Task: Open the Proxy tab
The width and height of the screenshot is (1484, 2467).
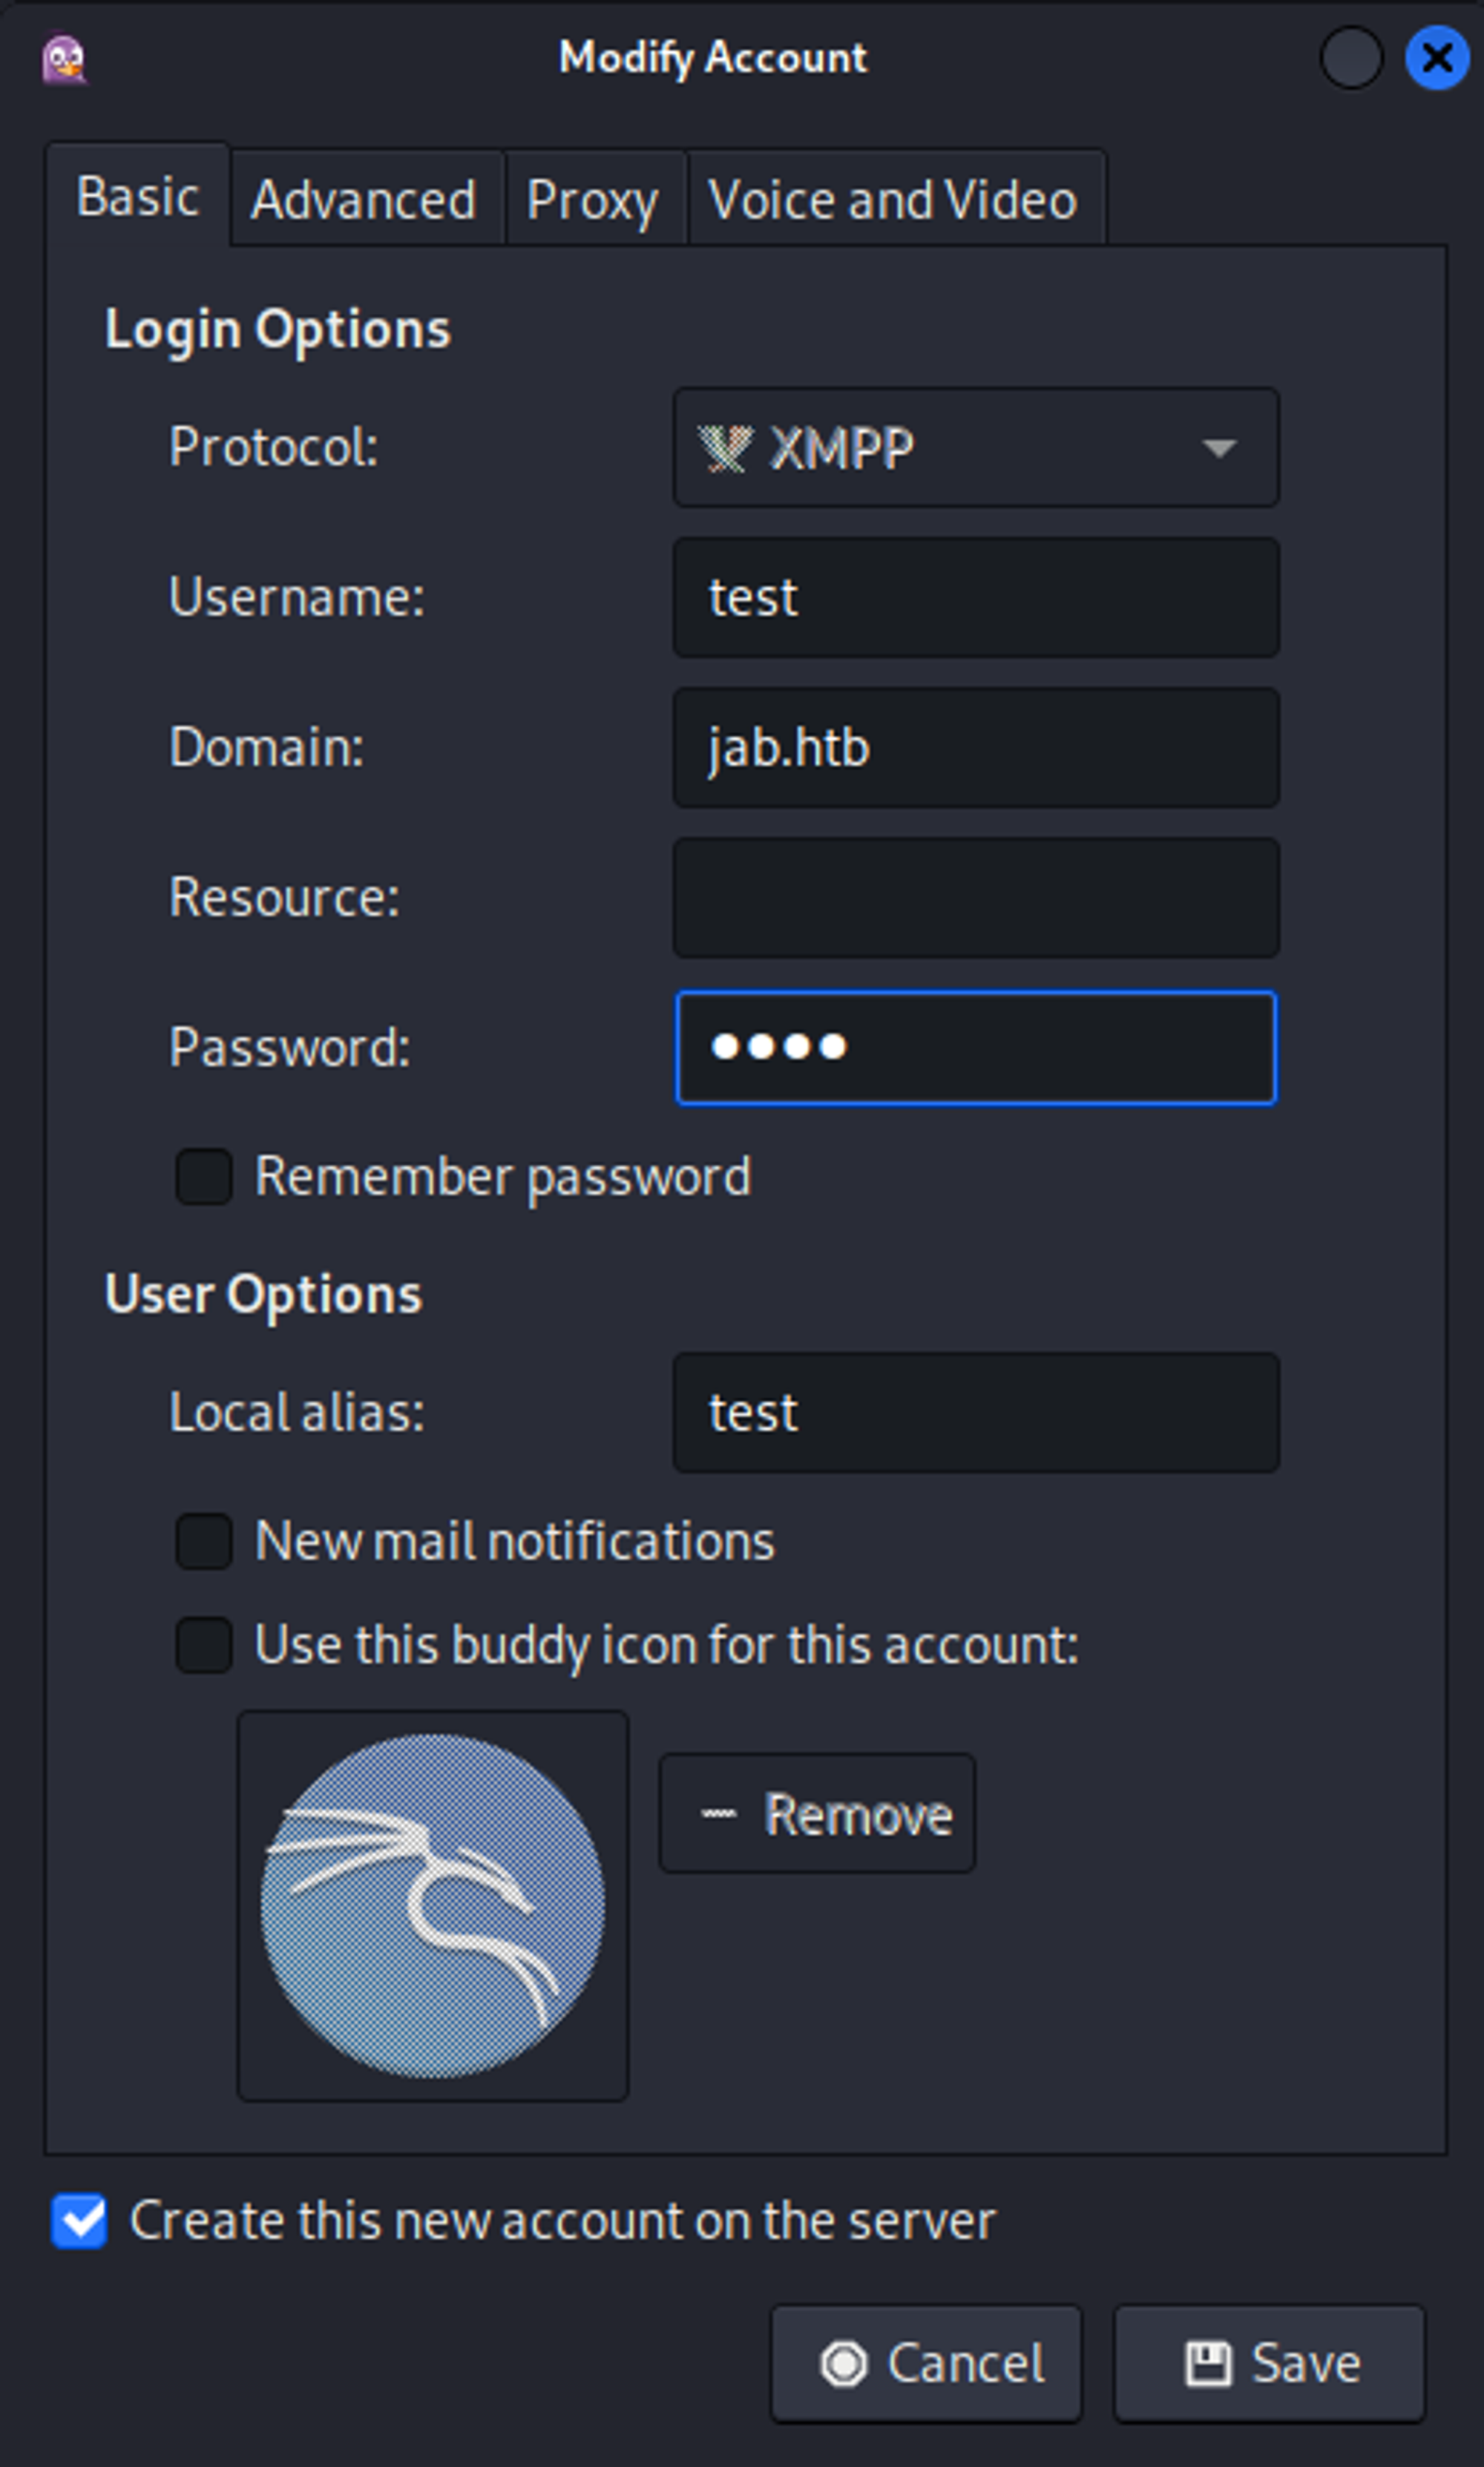Action: pos(593,199)
